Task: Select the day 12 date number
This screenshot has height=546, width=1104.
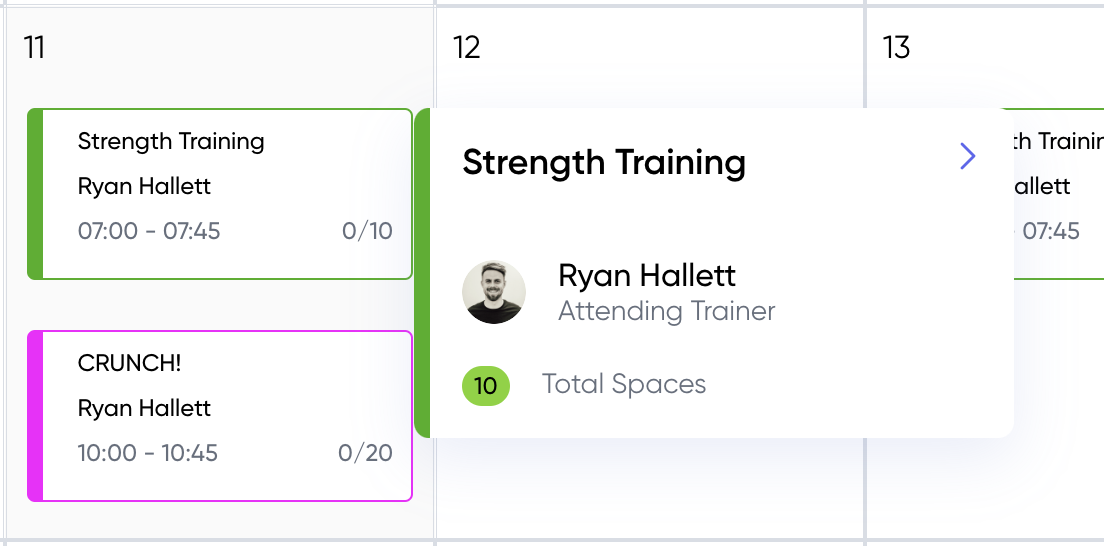Action: [x=466, y=48]
